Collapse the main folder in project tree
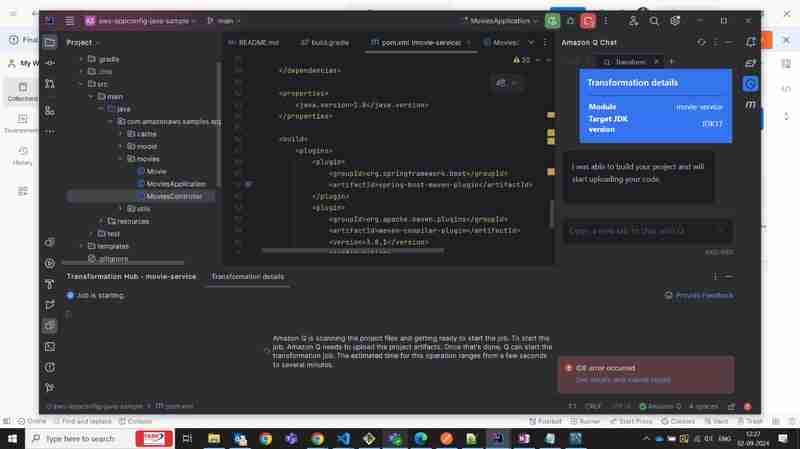 coord(91,96)
